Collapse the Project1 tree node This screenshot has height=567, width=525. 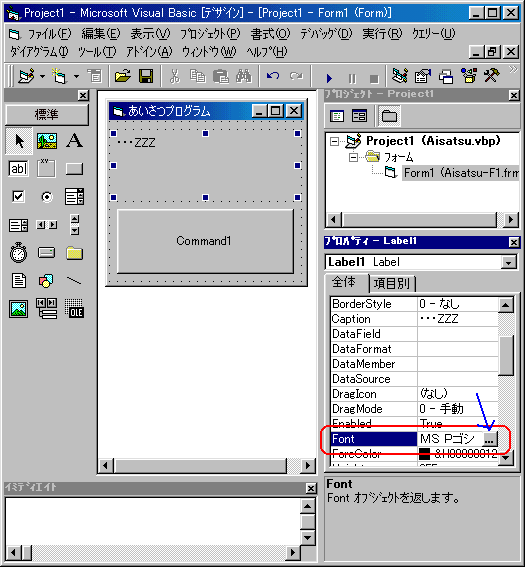coord(335,141)
